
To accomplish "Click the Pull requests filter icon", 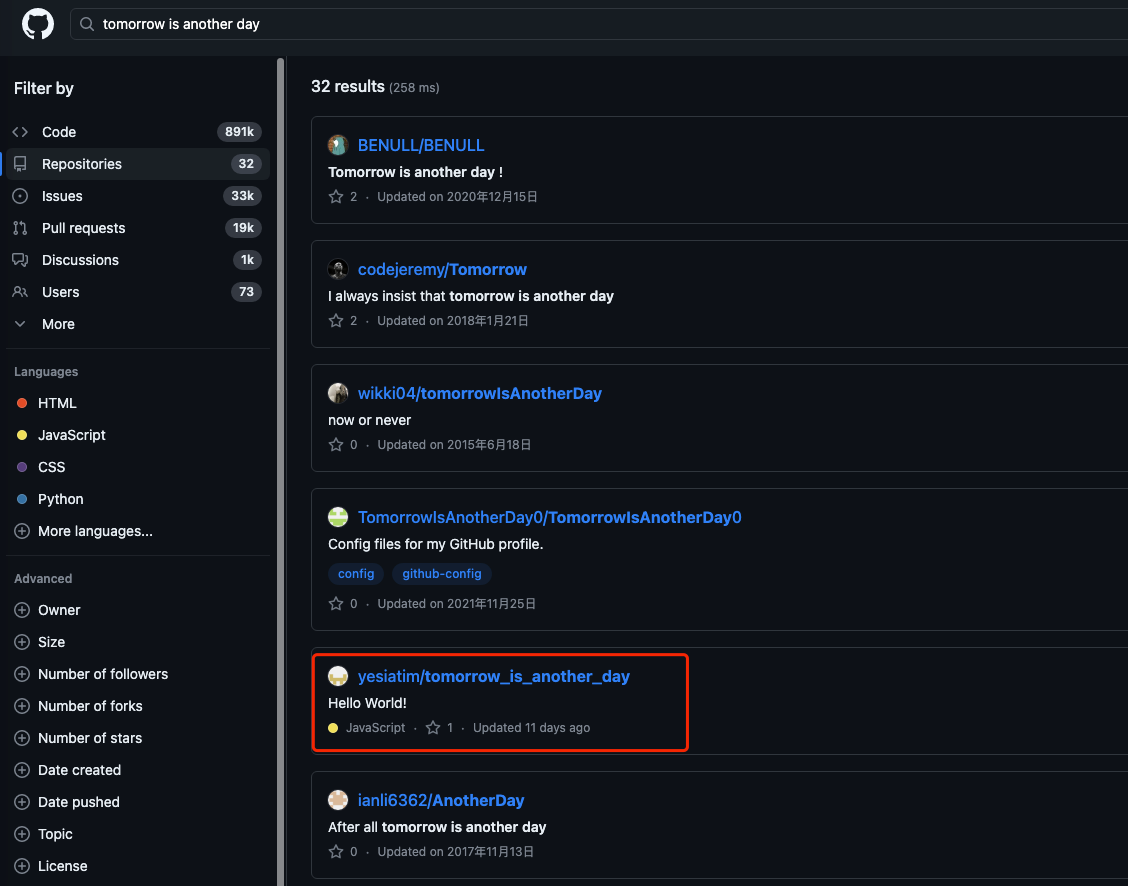I will 20,228.
